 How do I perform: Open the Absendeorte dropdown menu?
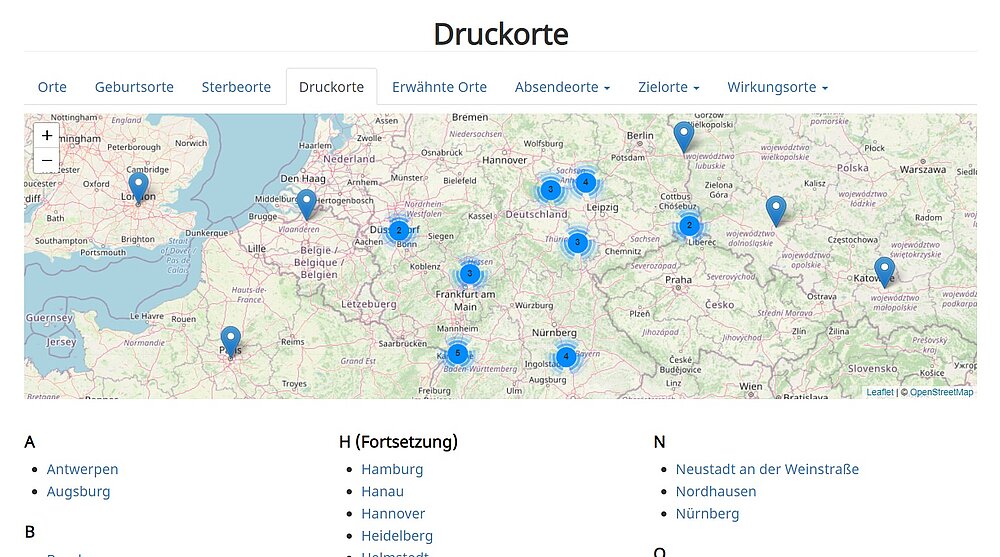click(x=562, y=87)
